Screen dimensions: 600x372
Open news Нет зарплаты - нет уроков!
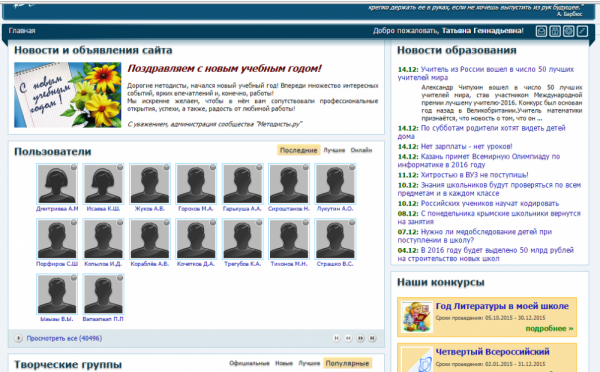tap(466, 146)
